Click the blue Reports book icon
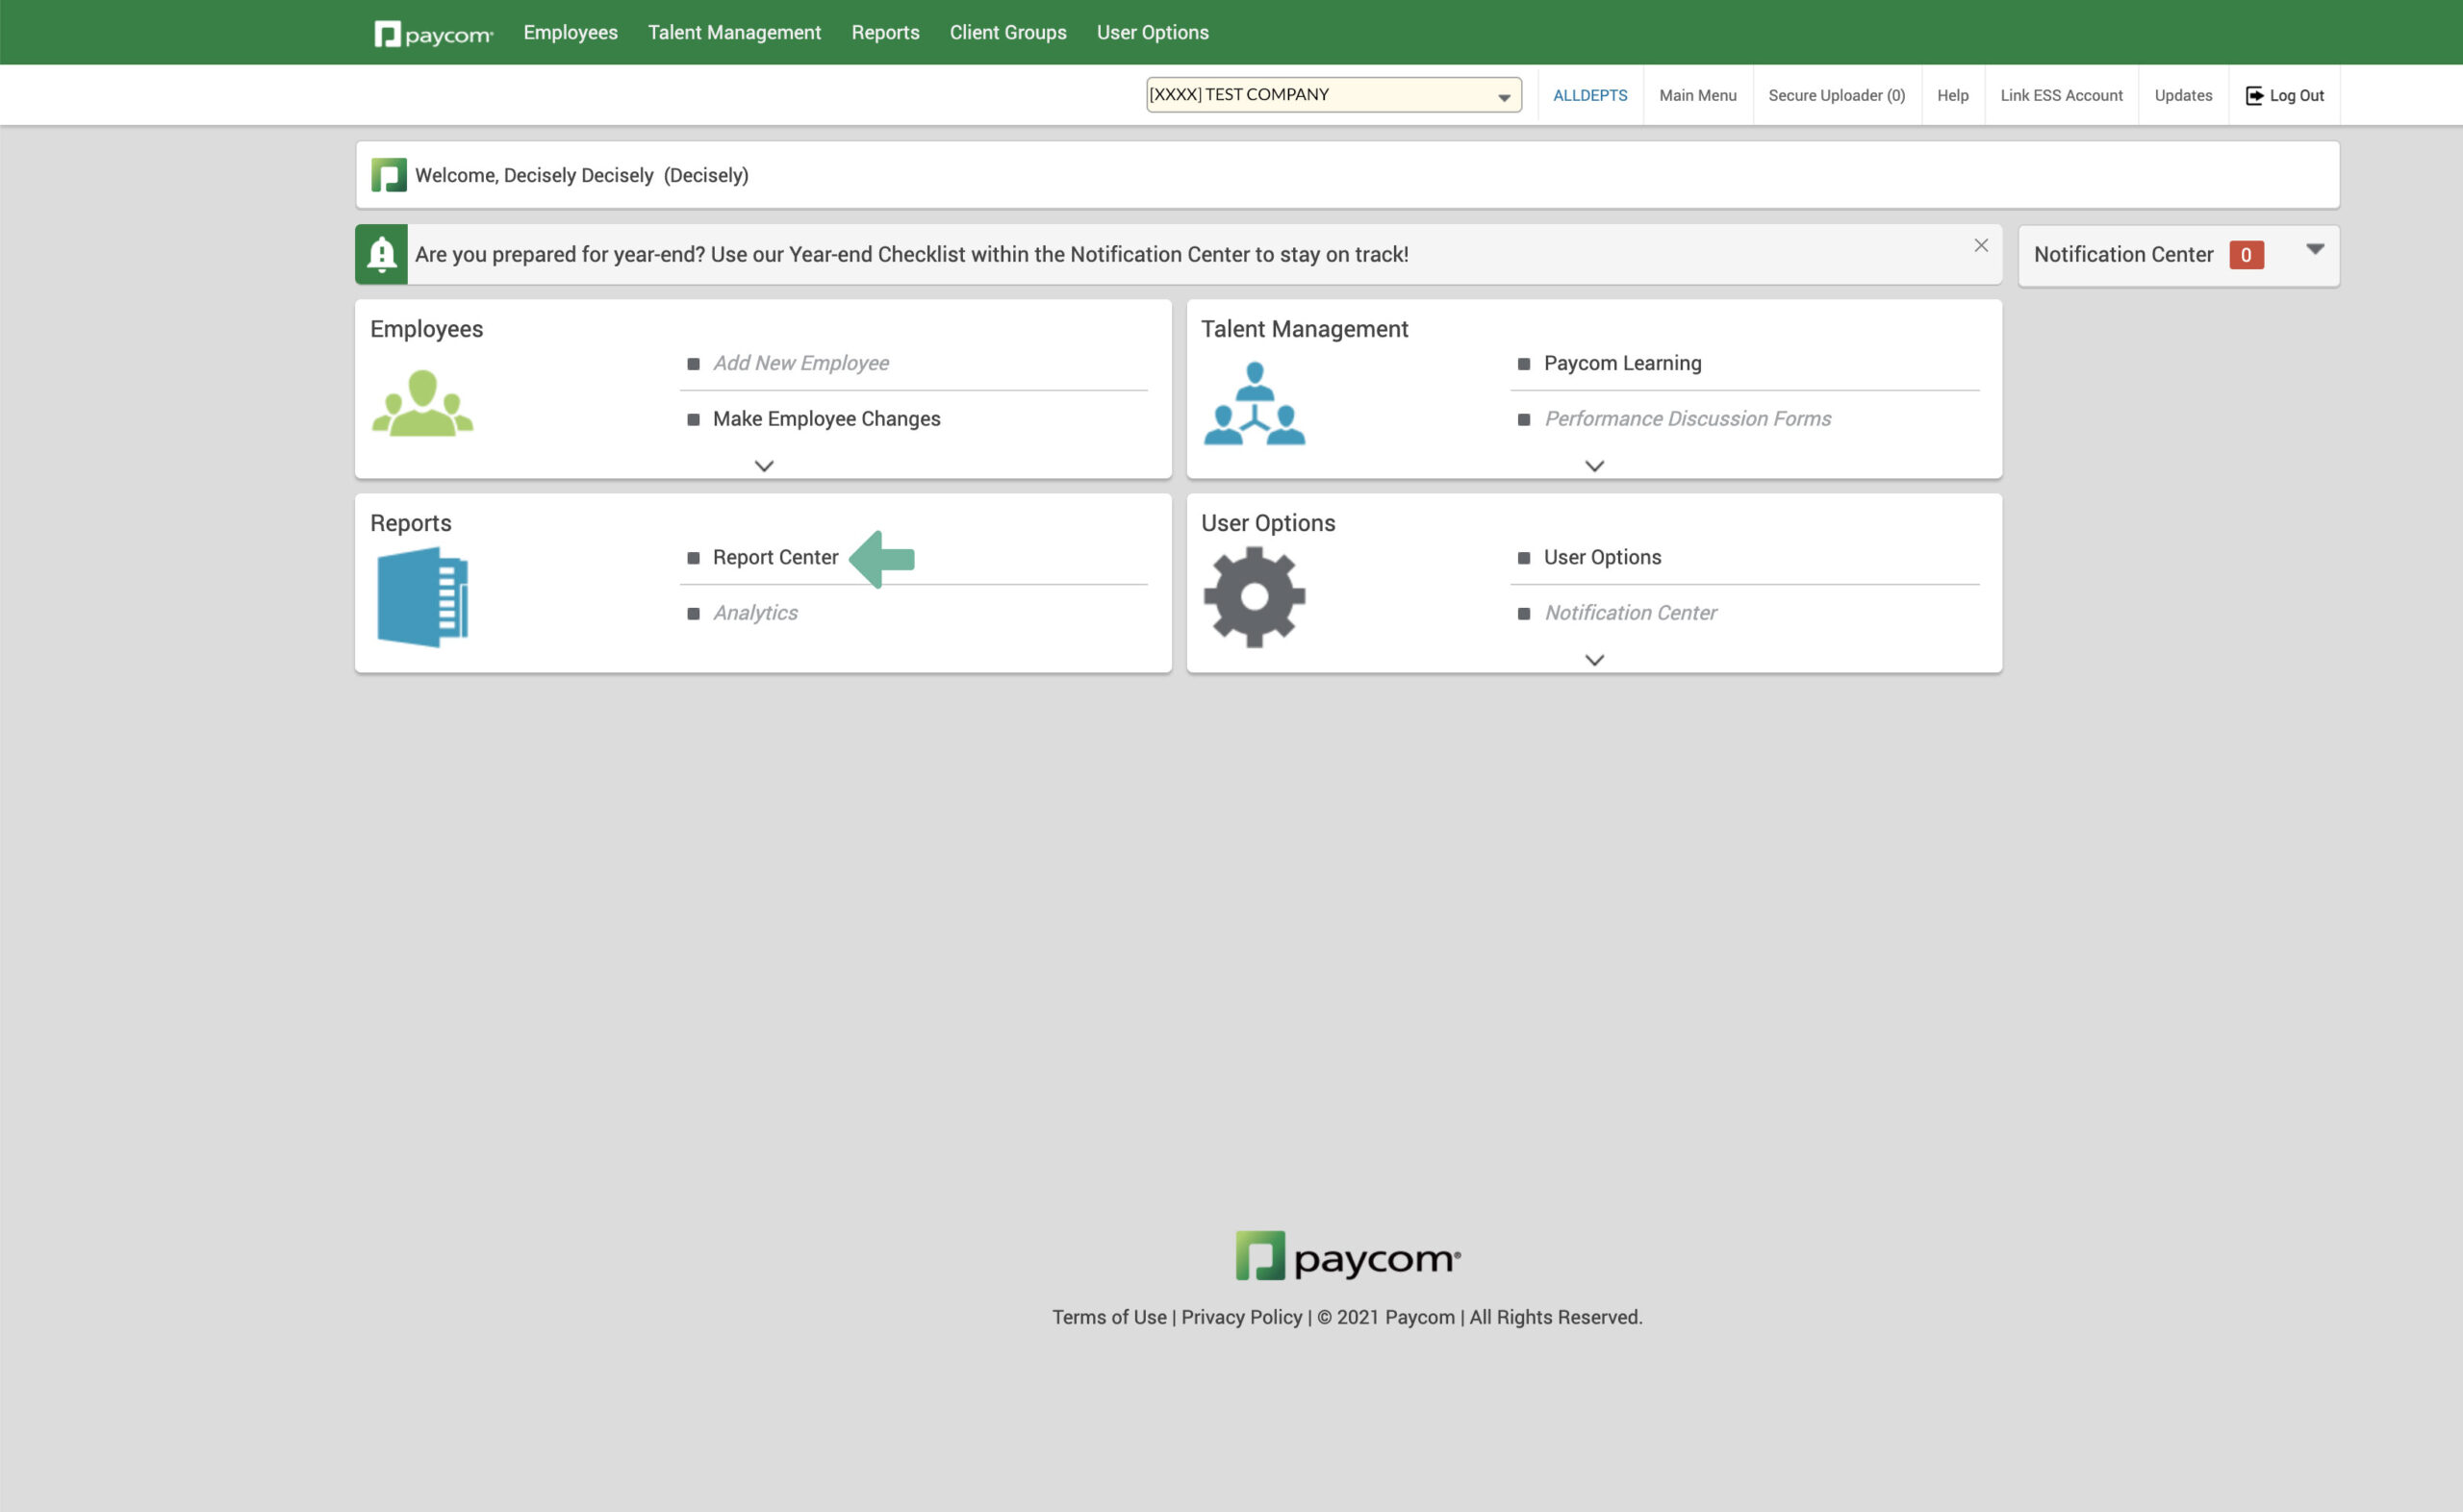This screenshot has width=2463, height=1512. (x=422, y=597)
